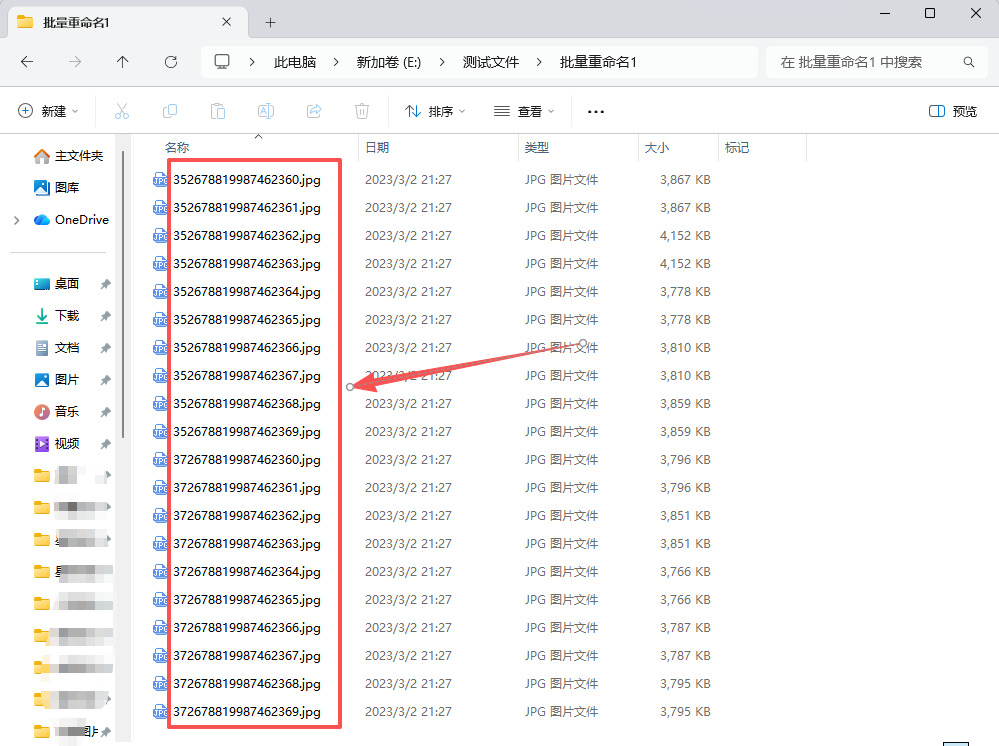The image size is (999, 746).
Task: Expand chevron after 新加卷 (E:) in path
Action: (442, 62)
